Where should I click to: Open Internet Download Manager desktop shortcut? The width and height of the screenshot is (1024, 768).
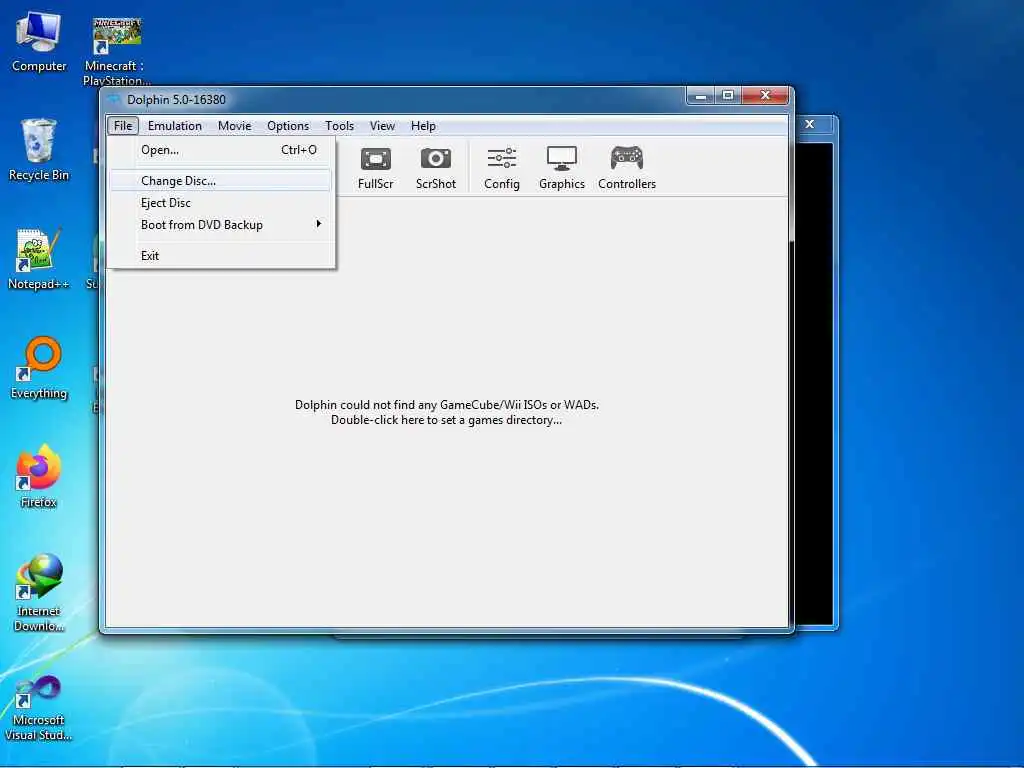pos(39,592)
